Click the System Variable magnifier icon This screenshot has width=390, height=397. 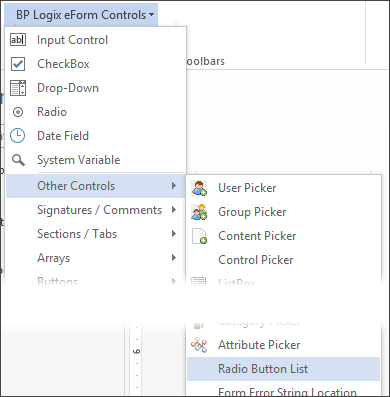18,160
